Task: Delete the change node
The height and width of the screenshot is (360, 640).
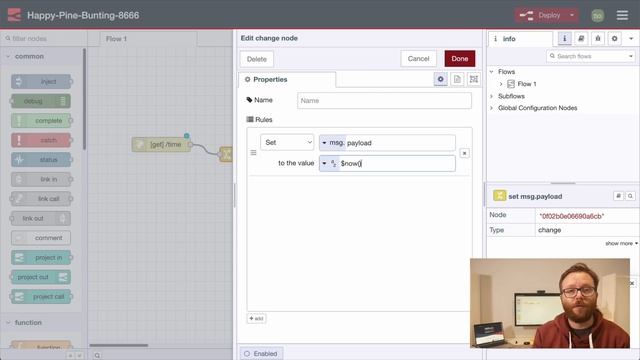Action: coord(256,59)
